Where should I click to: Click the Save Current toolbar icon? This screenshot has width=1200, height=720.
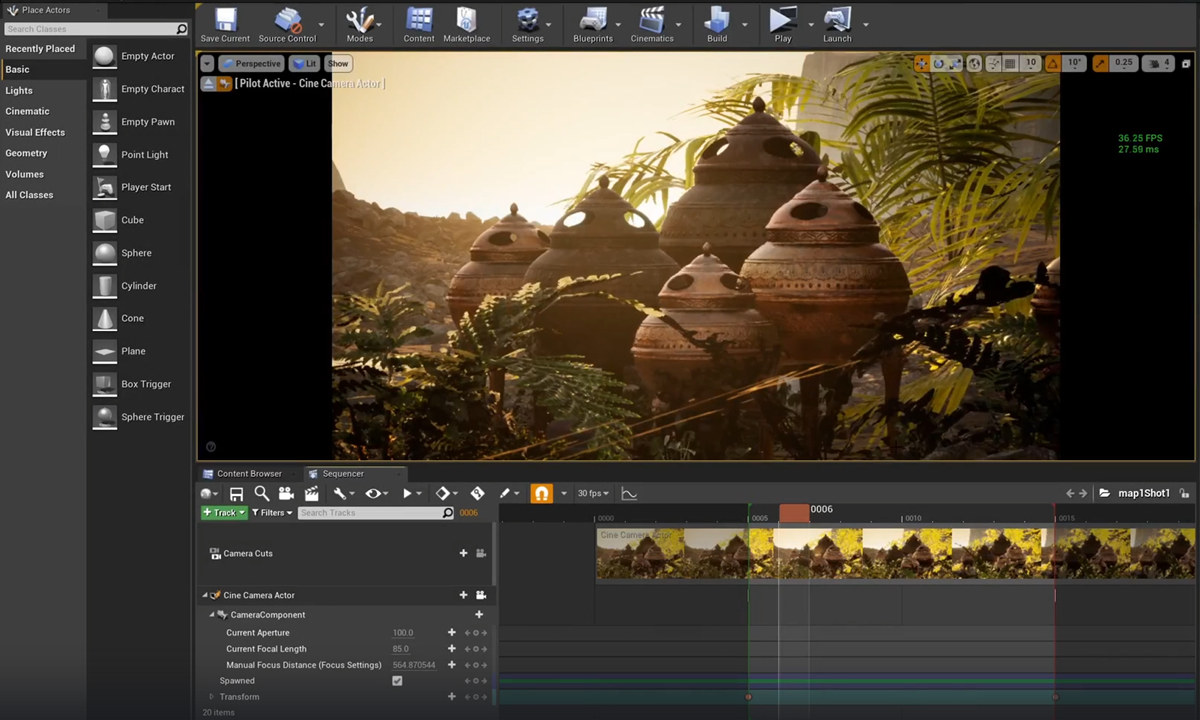click(x=225, y=24)
